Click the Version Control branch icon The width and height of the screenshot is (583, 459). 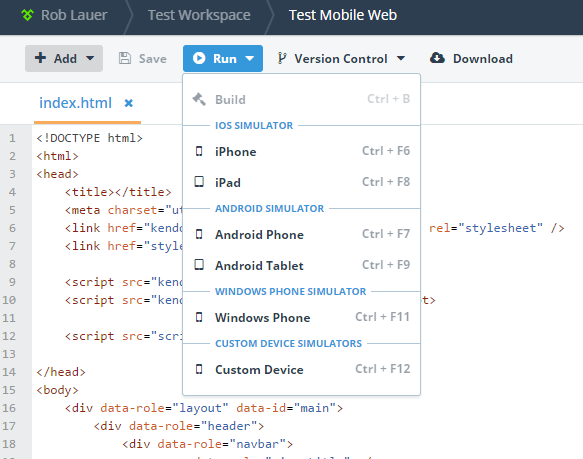(x=282, y=58)
